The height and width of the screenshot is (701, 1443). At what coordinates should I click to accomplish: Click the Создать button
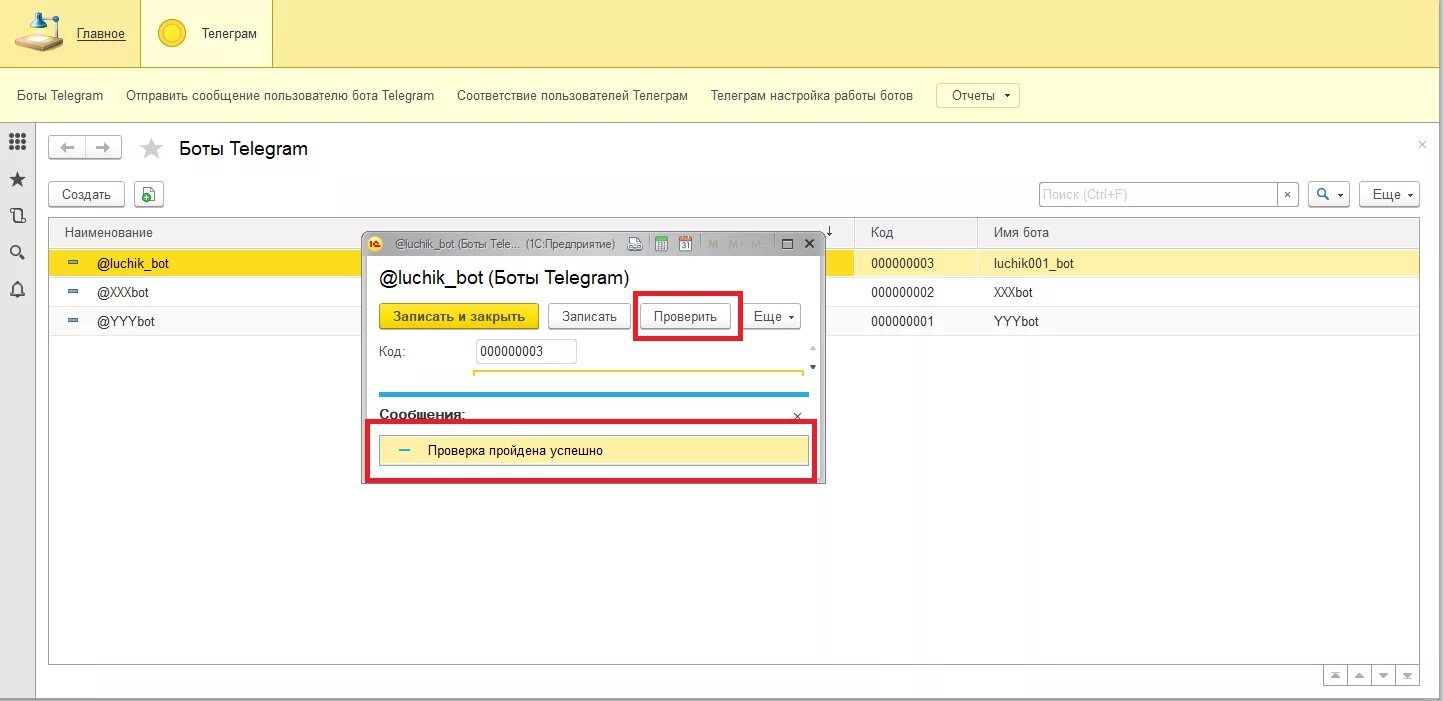pos(86,194)
